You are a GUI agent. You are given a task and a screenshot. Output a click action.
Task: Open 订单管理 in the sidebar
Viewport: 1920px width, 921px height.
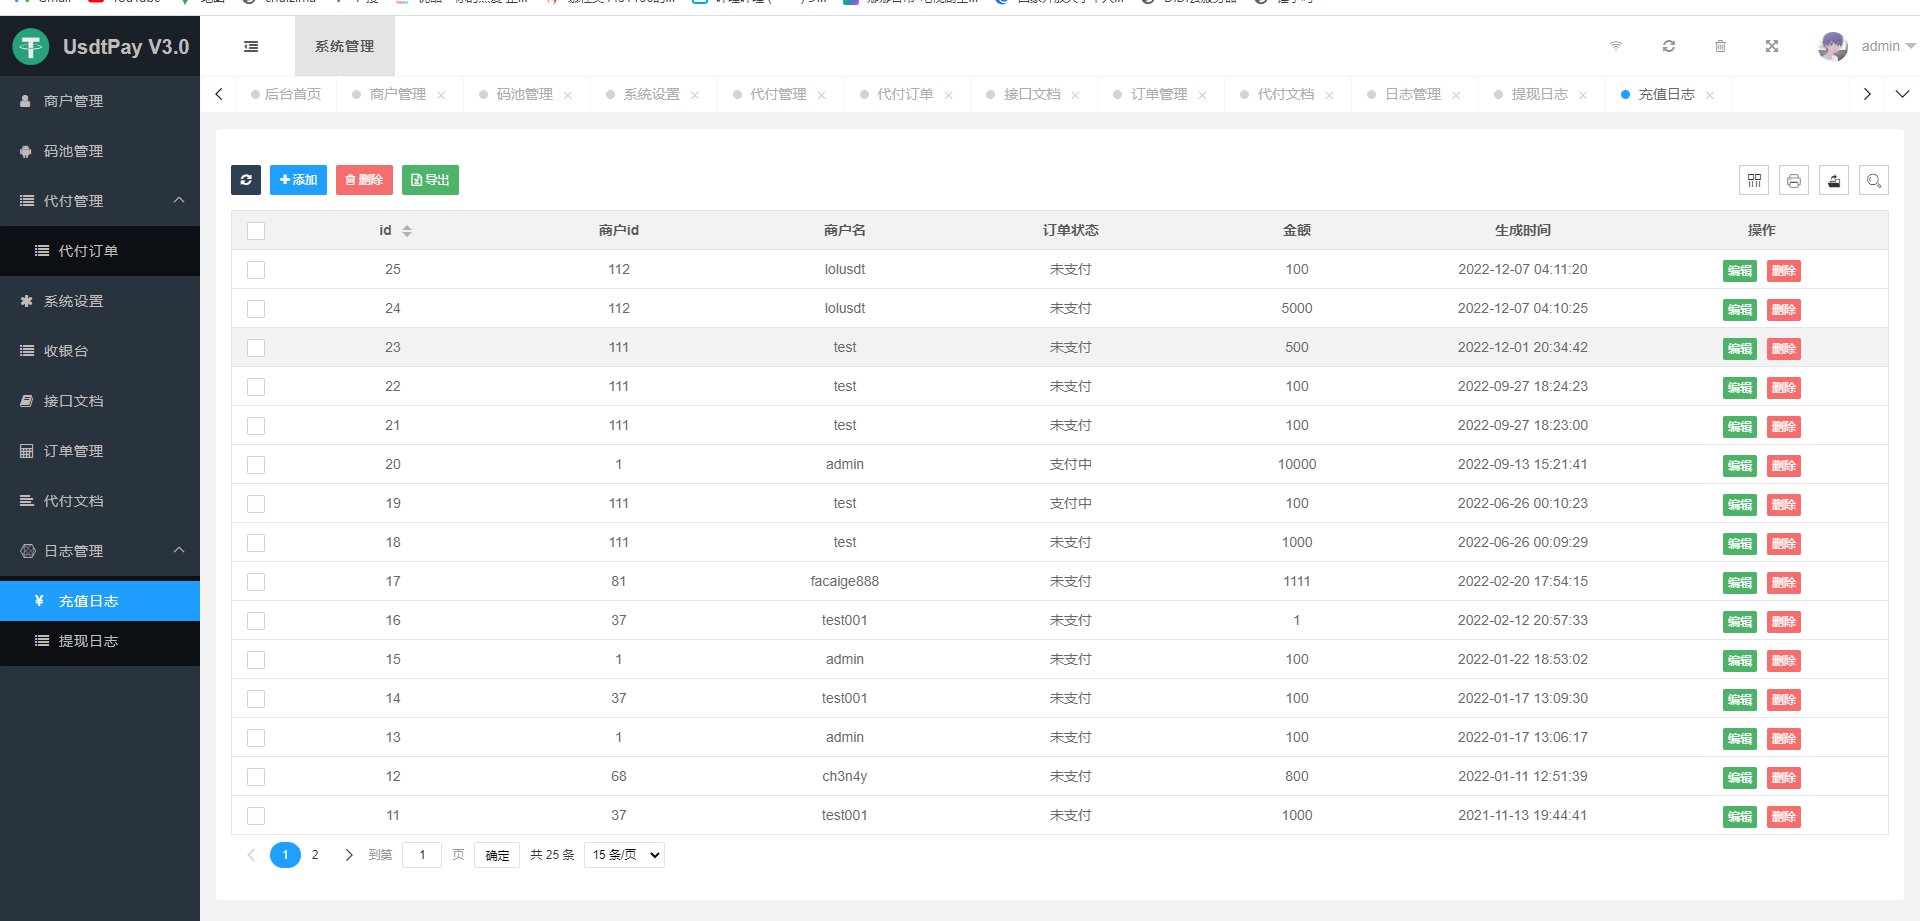coord(74,451)
